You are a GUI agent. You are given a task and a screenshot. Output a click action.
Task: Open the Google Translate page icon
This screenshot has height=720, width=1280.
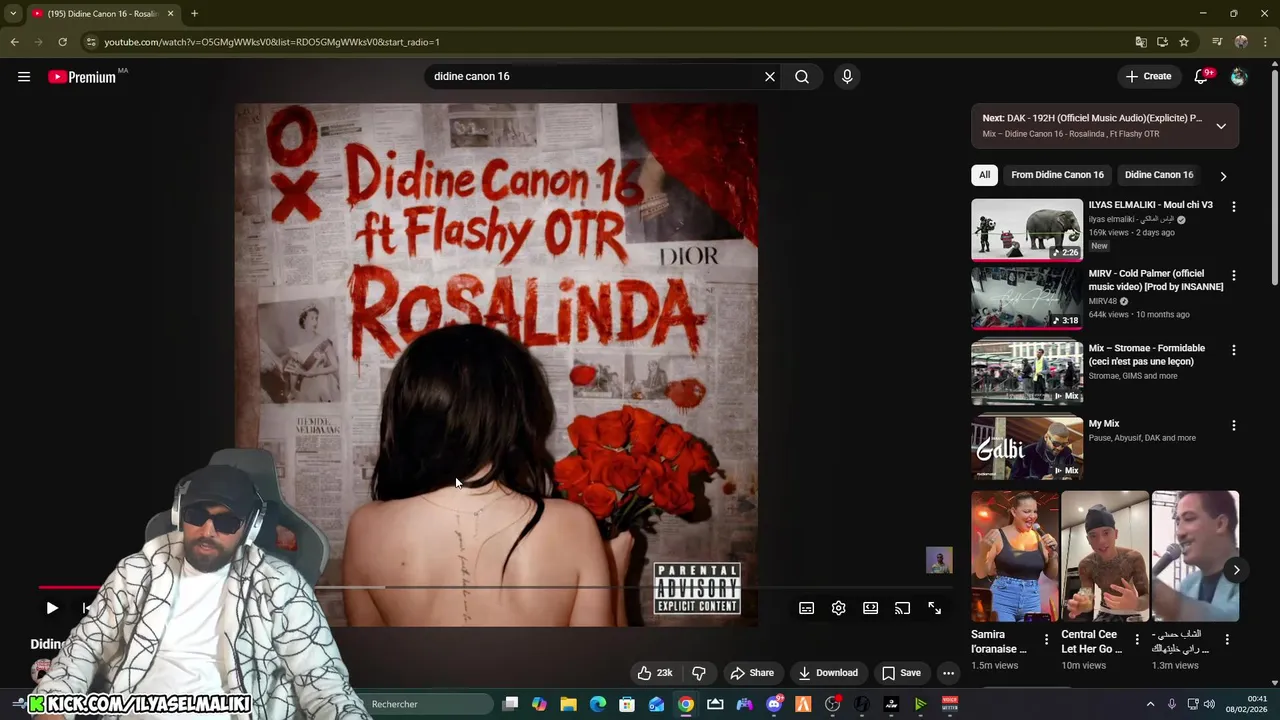tap(1141, 42)
